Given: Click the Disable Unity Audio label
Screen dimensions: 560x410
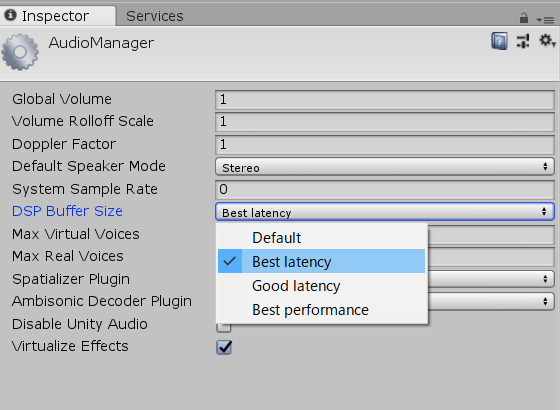Looking at the screenshot, I should pos(80,324).
